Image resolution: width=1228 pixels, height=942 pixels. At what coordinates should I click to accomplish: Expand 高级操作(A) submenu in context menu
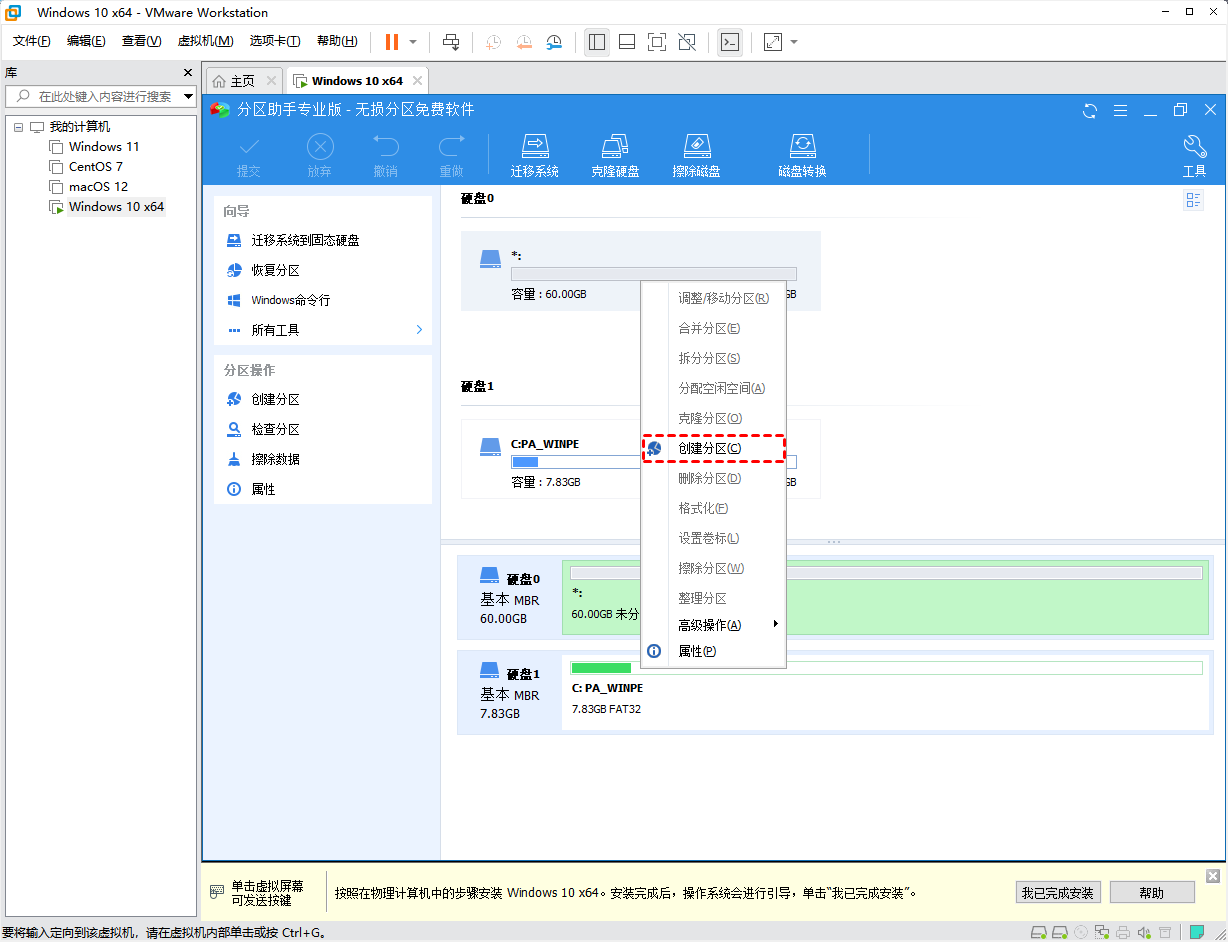click(713, 625)
